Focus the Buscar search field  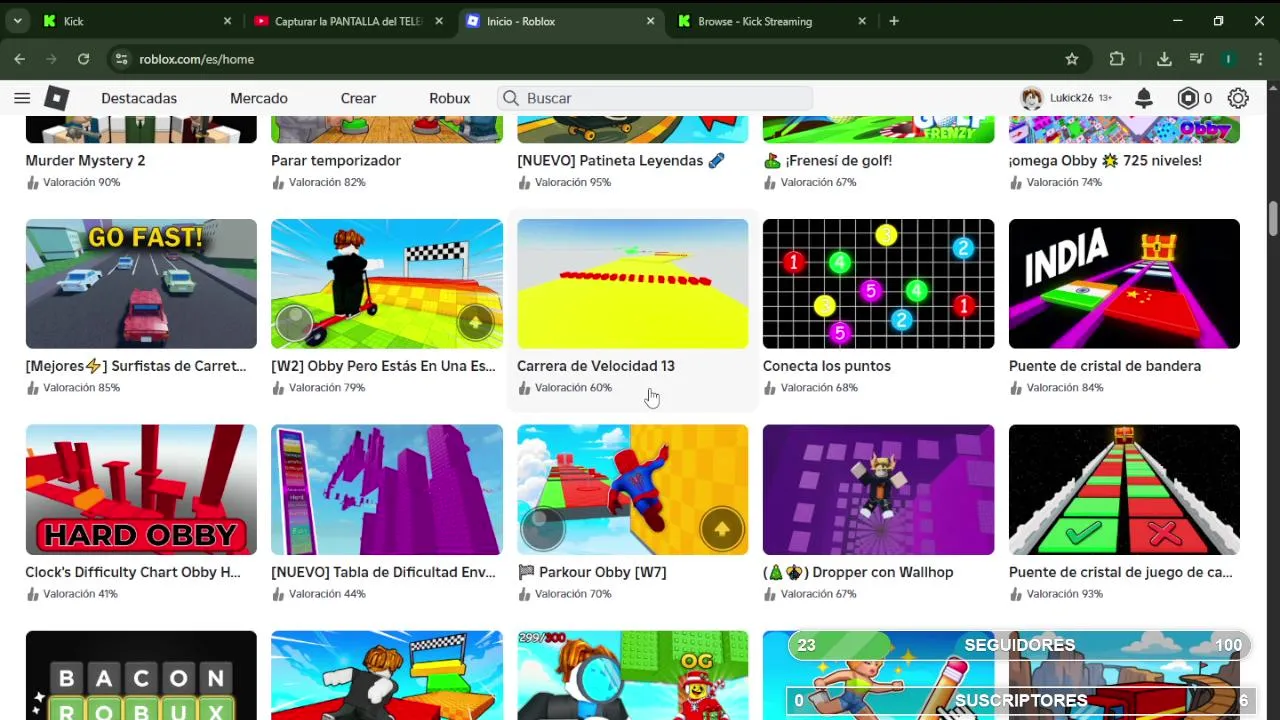pos(655,98)
